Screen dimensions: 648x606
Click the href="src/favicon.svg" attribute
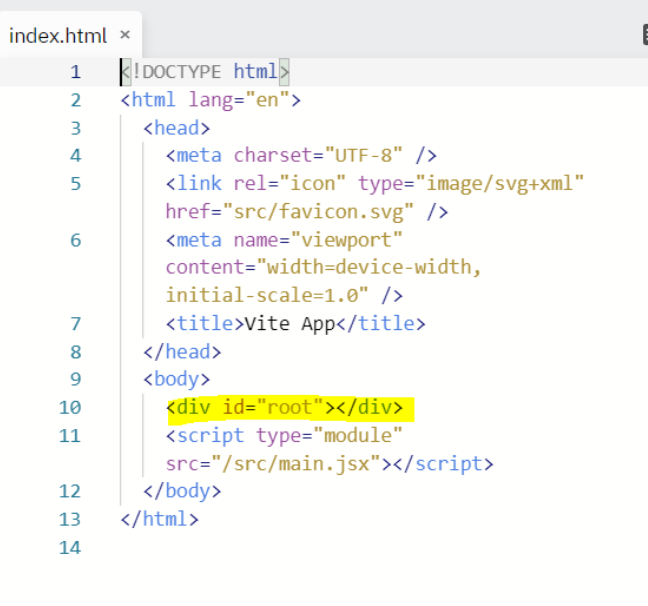pyautogui.click(x=289, y=212)
